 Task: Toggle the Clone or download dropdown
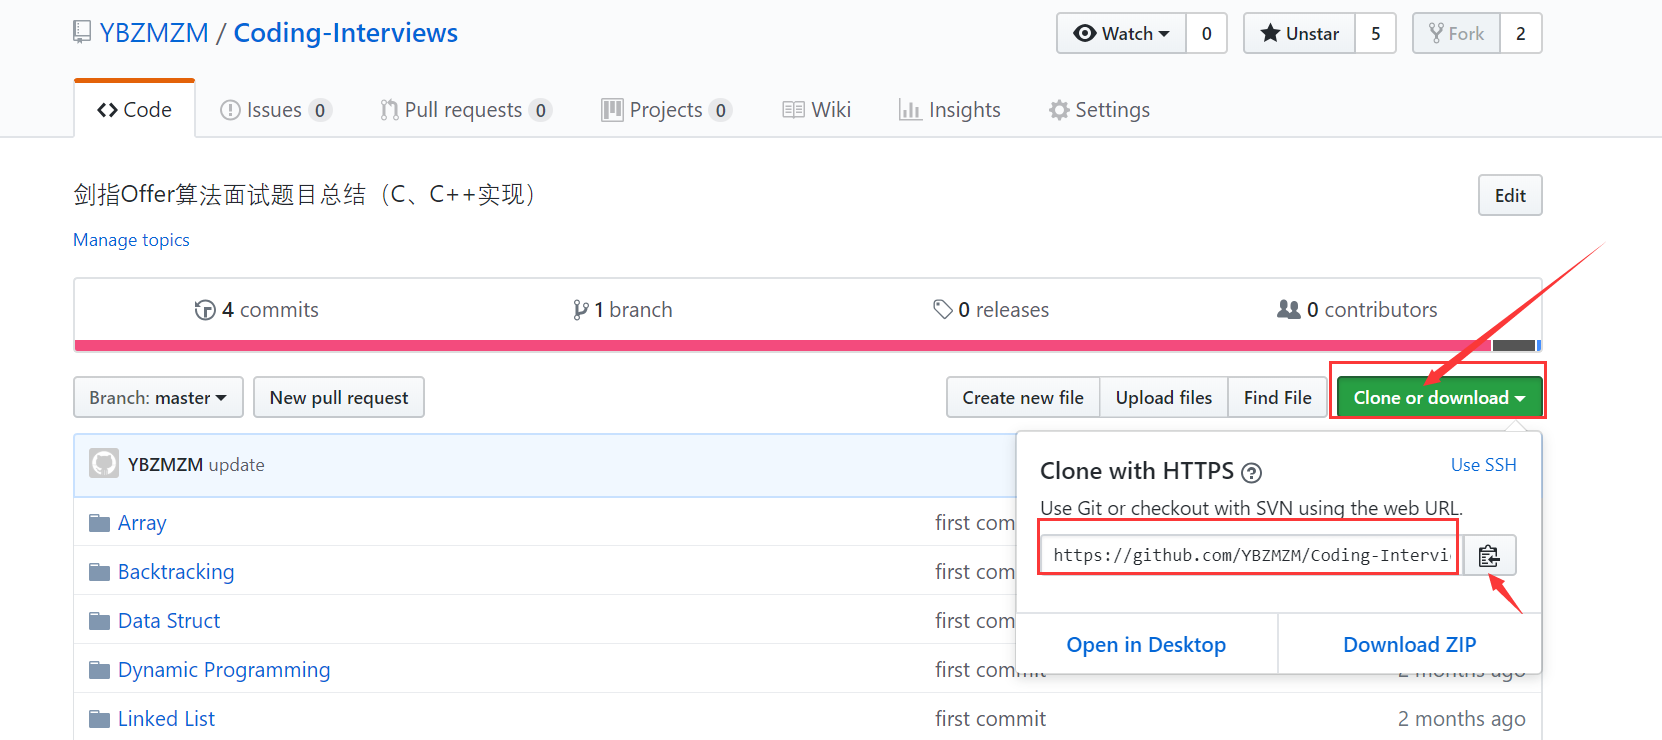1439,397
